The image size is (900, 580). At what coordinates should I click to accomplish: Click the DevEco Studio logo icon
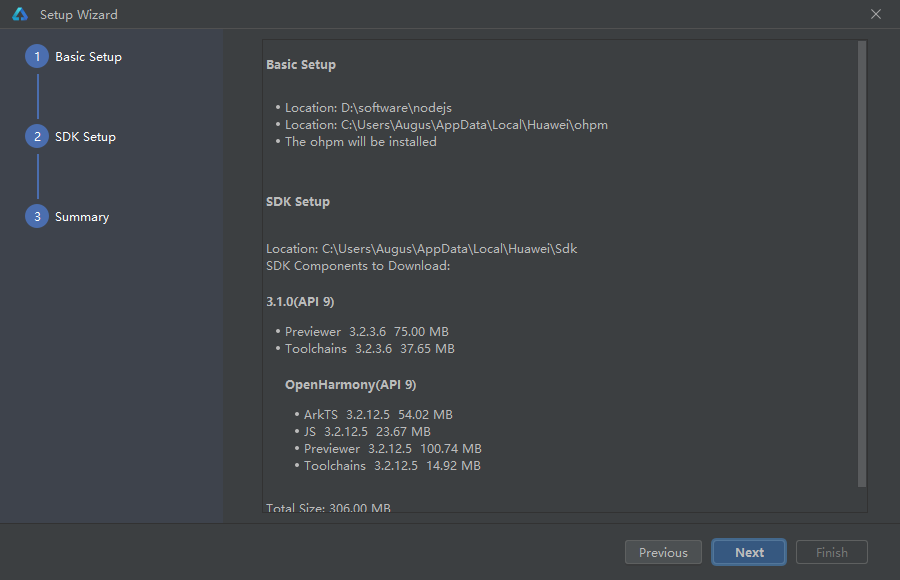[20, 14]
